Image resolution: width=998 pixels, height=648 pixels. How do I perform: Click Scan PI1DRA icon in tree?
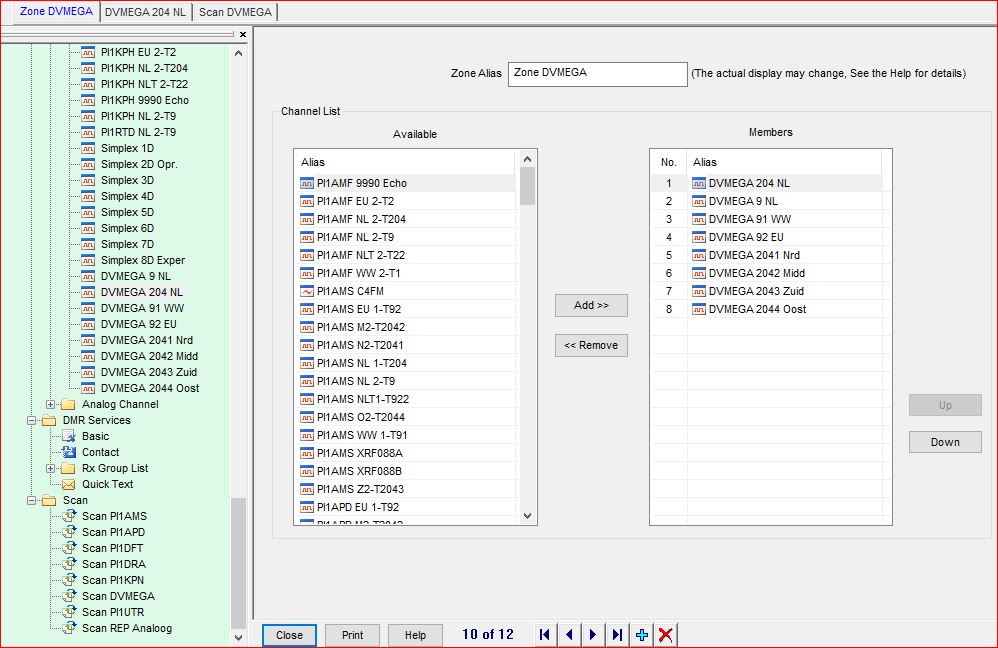69,564
